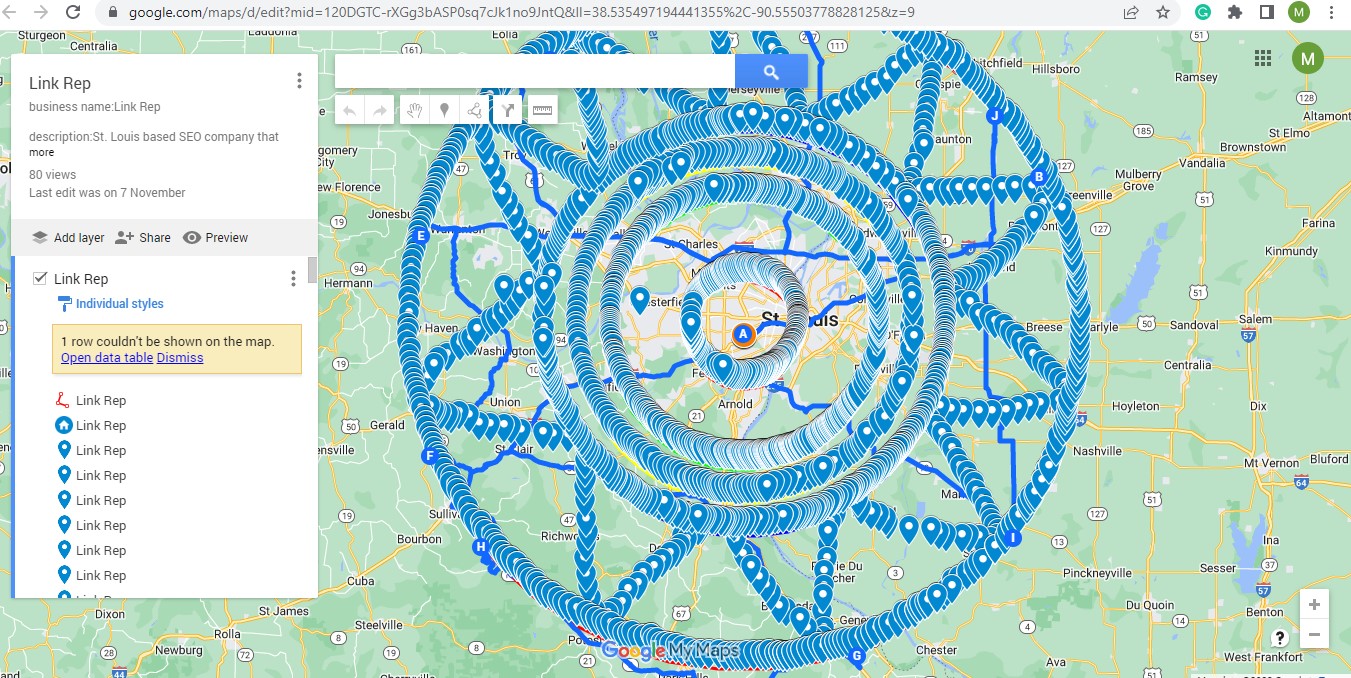Click the H waypoint marker on the map
Screen dimensions: 1351x678
pyautogui.click(x=481, y=547)
